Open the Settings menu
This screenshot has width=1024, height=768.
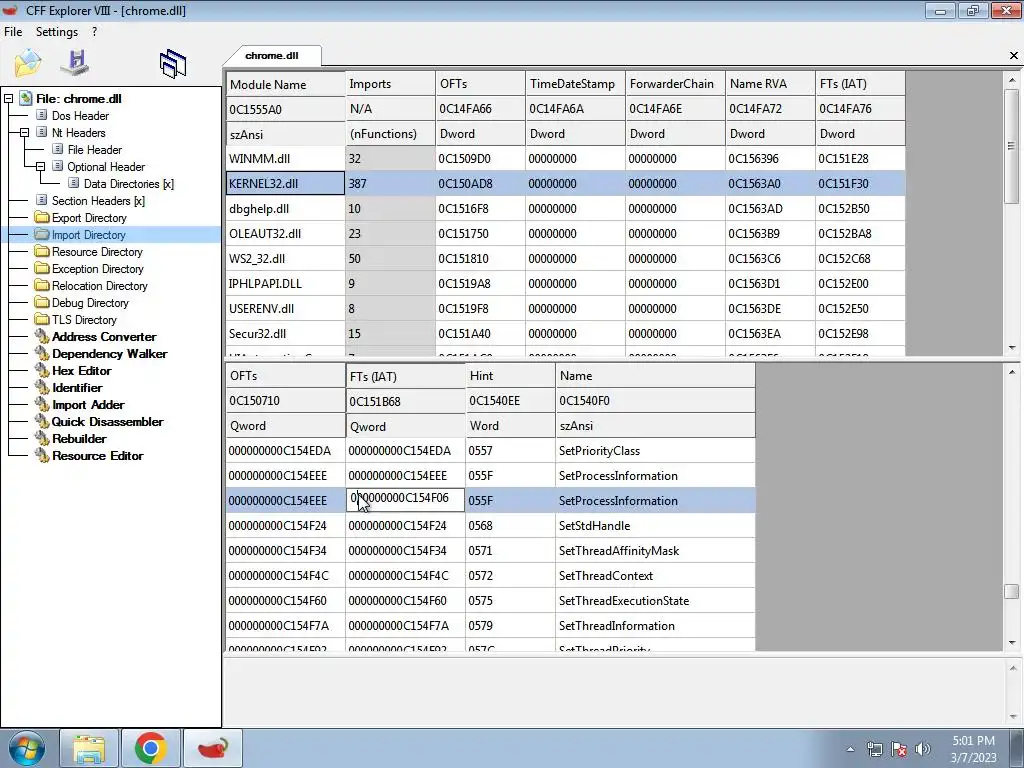[x=57, y=31]
